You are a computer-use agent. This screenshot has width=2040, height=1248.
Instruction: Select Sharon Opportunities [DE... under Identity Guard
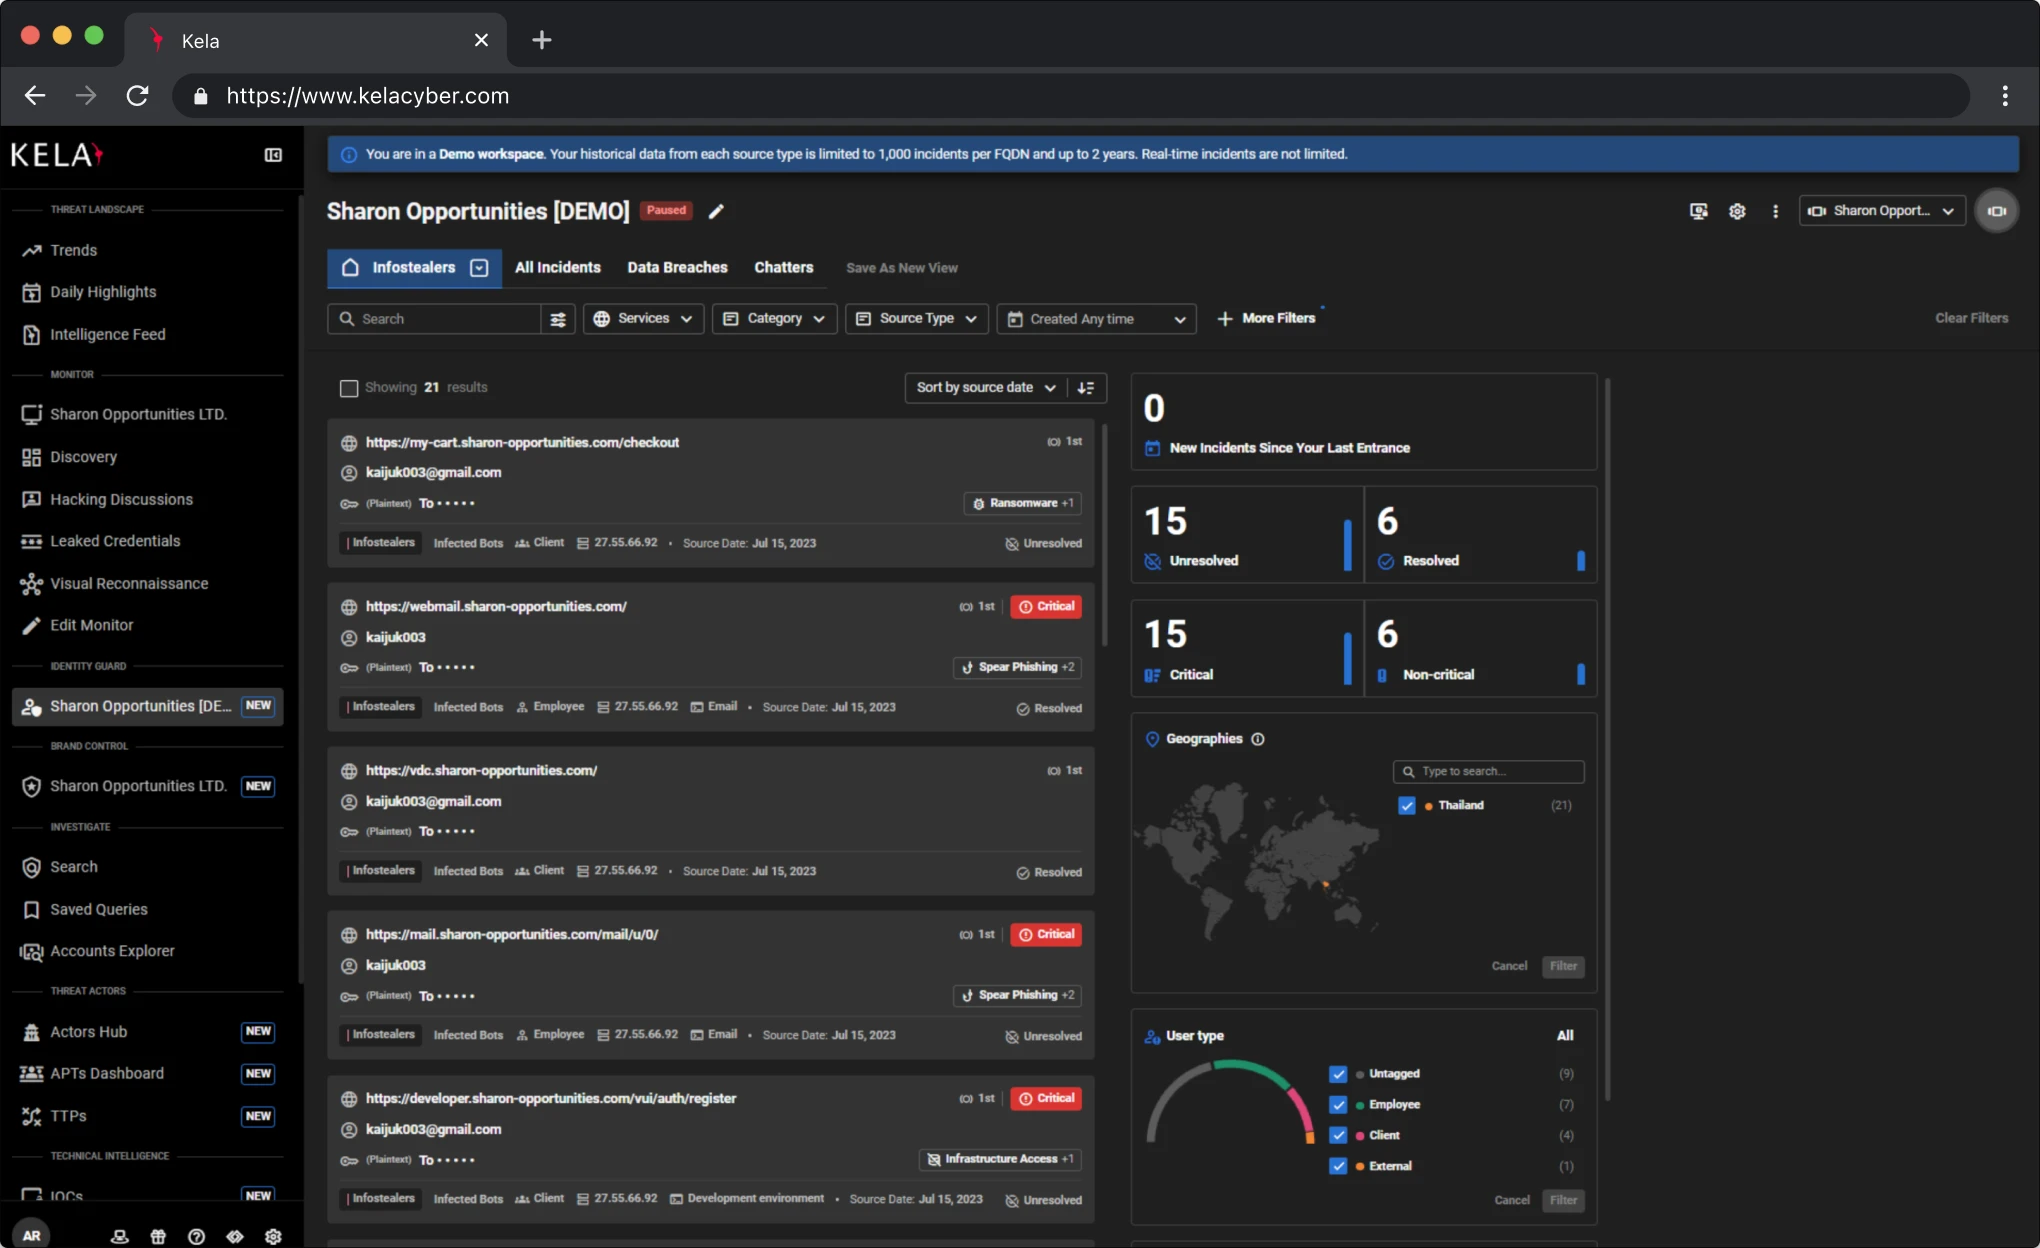point(148,706)
